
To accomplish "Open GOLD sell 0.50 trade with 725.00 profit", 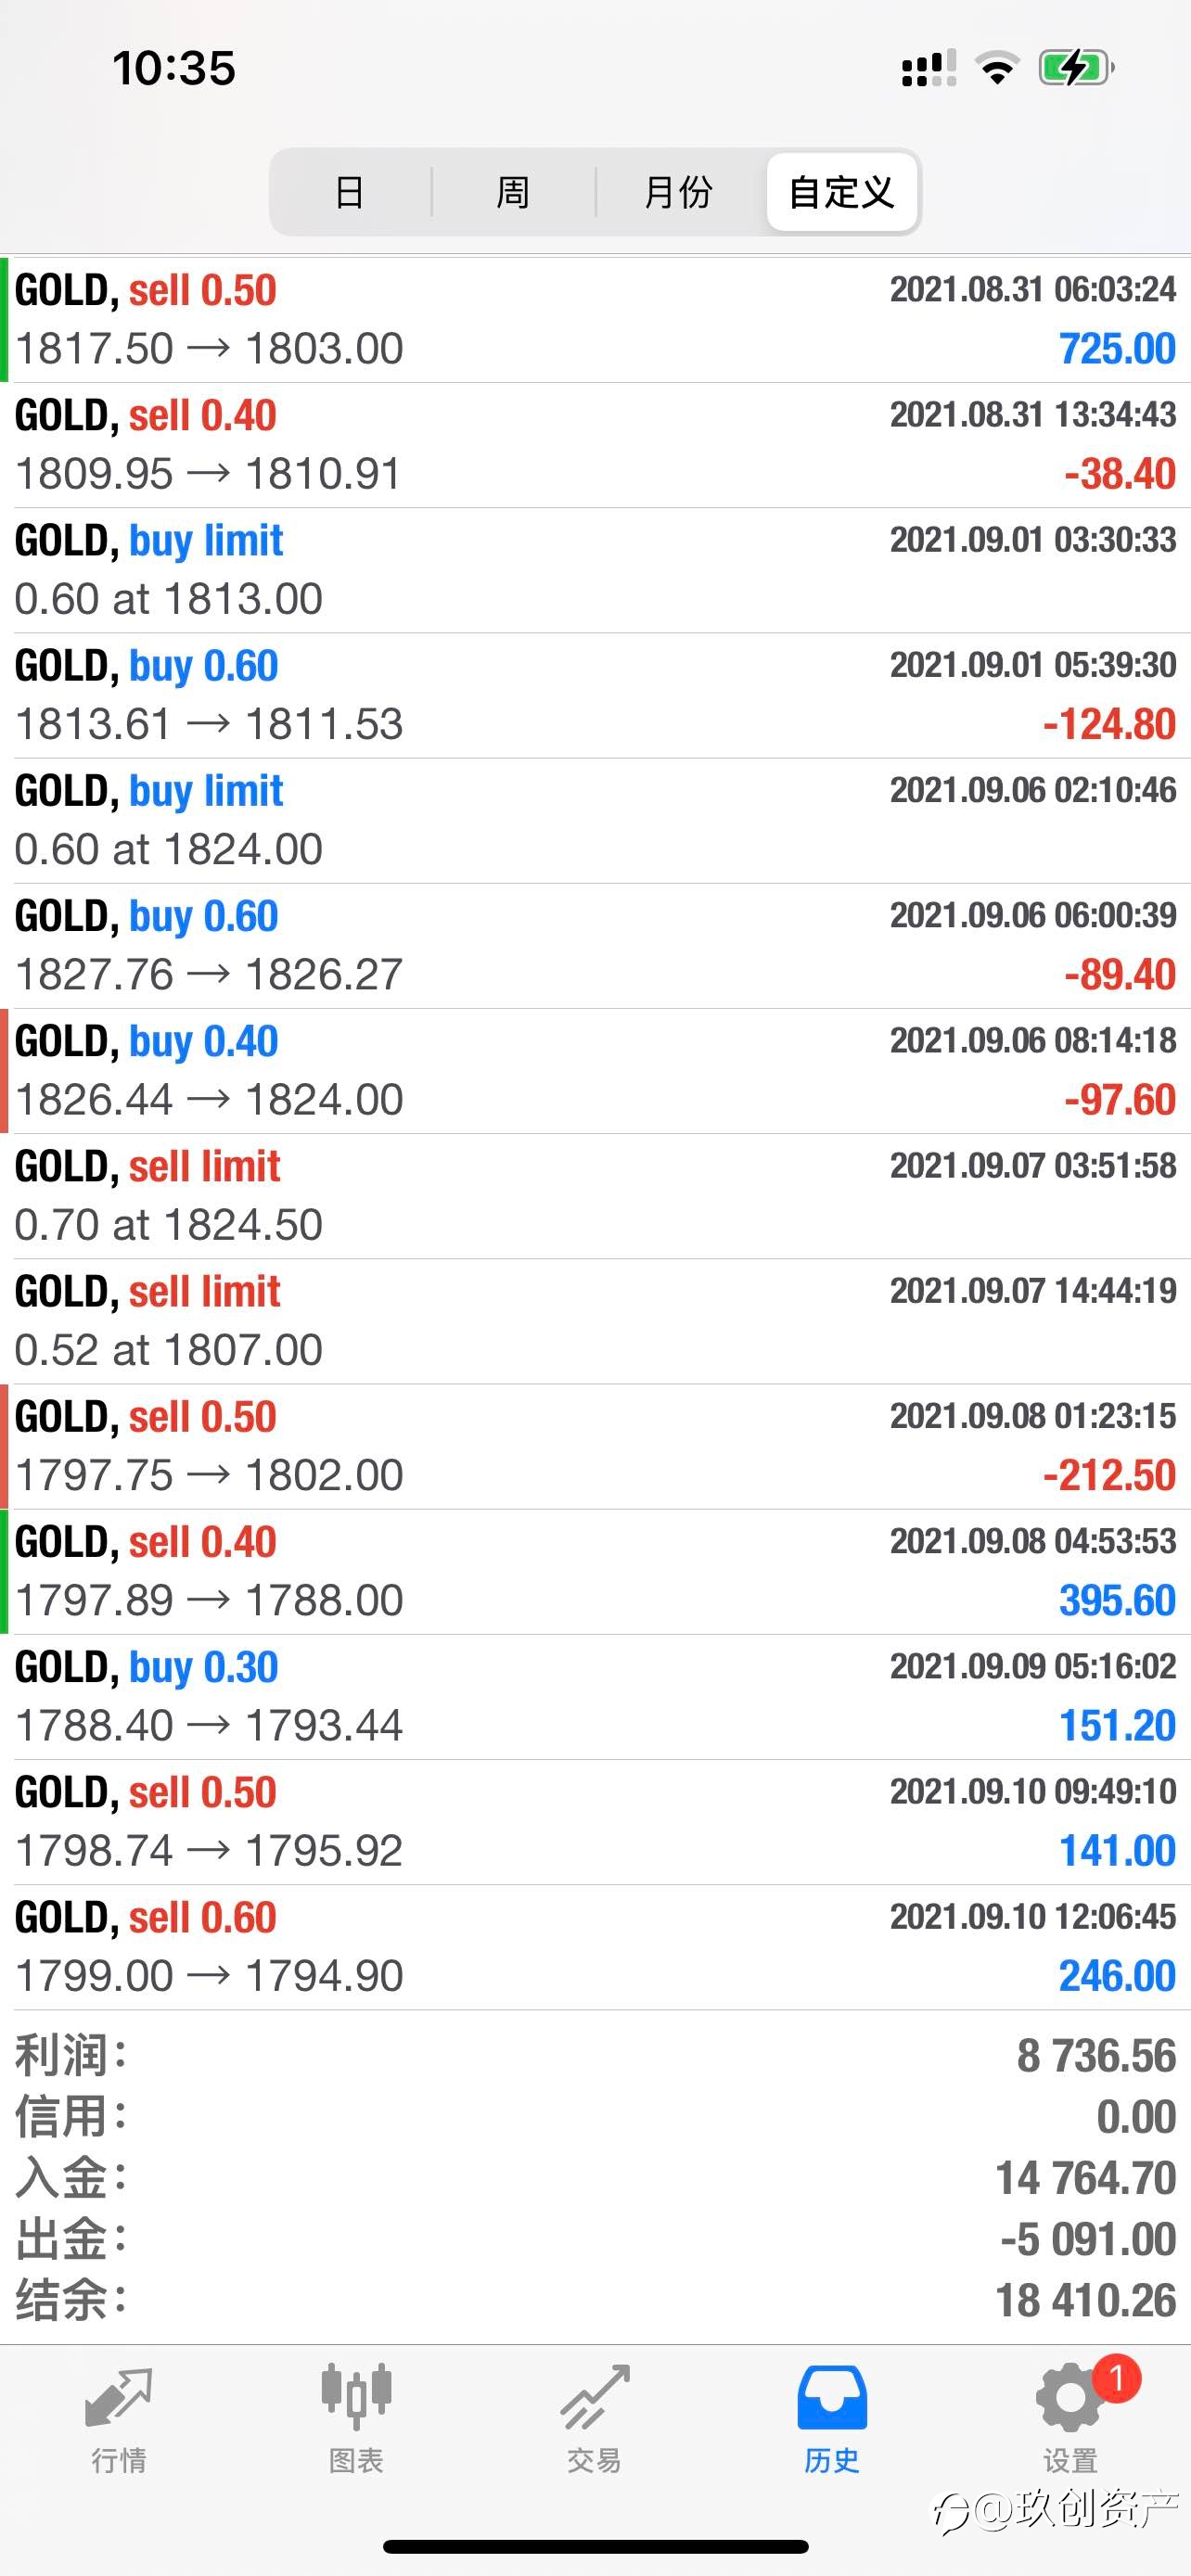I will click(x=596, y=320).
